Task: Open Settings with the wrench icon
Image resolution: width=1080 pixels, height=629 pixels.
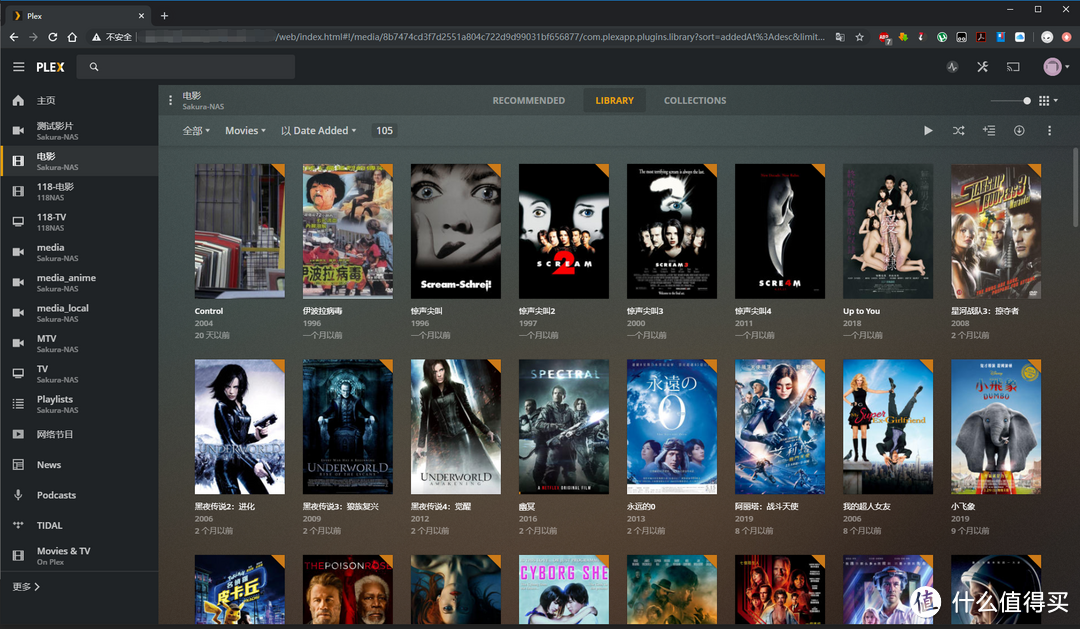Action: click(x=983, y=67)
